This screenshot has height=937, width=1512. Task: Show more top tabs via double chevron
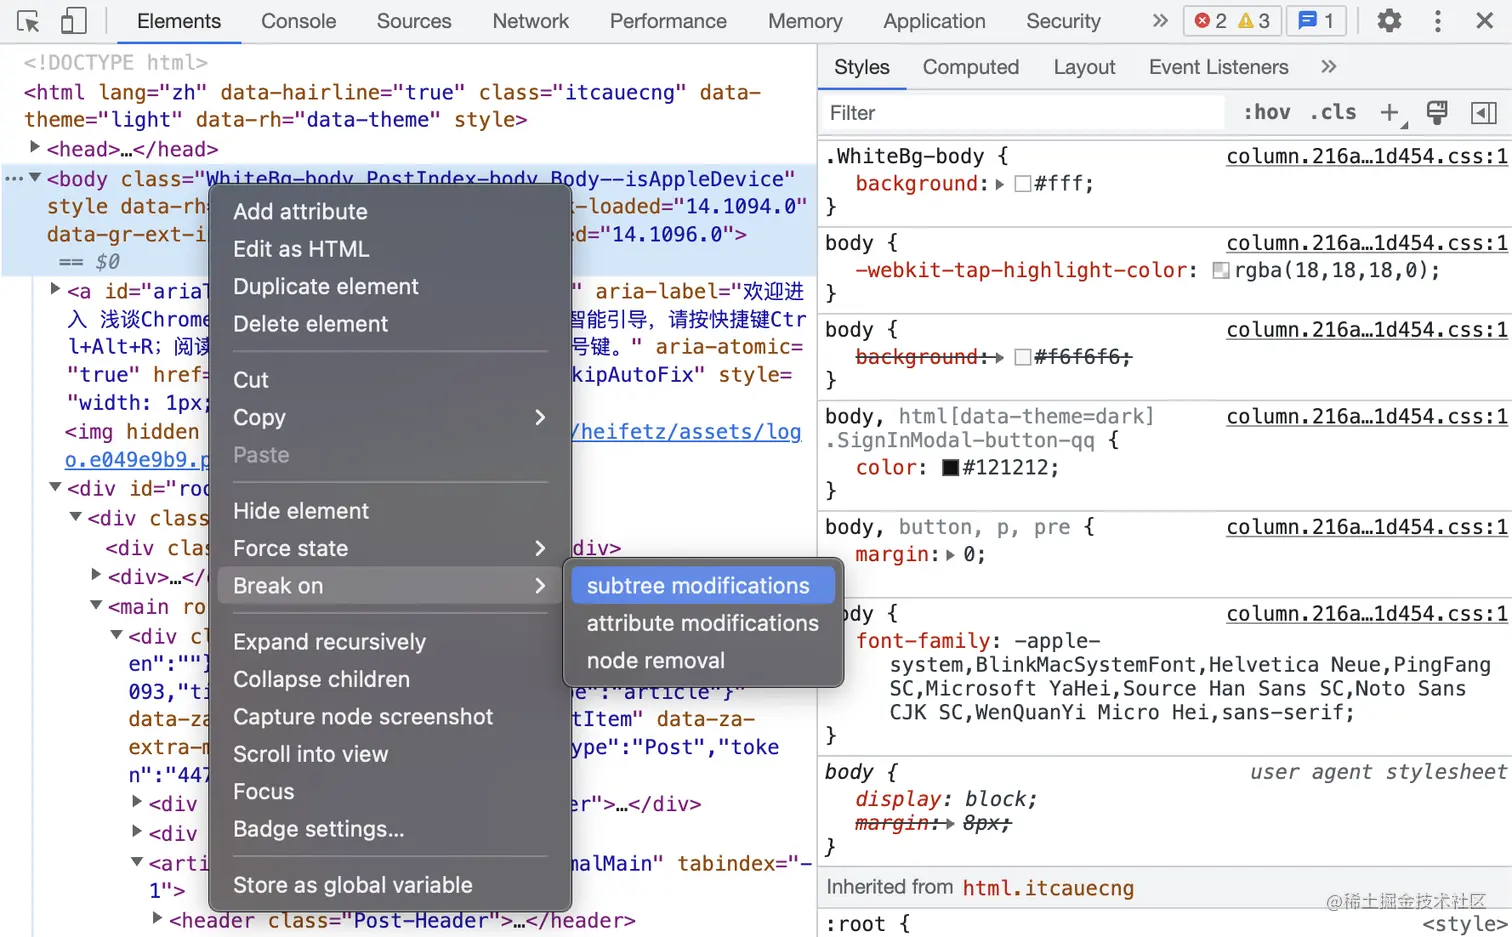tap(1160, 21)
